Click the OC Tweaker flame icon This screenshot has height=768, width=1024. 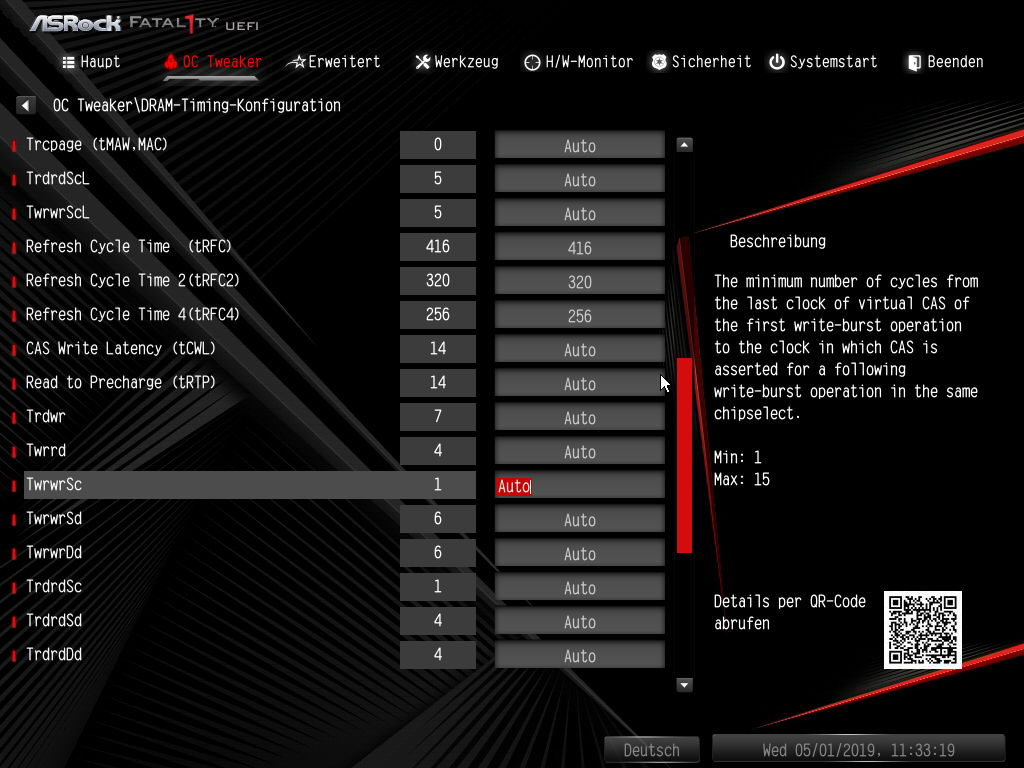171,62
